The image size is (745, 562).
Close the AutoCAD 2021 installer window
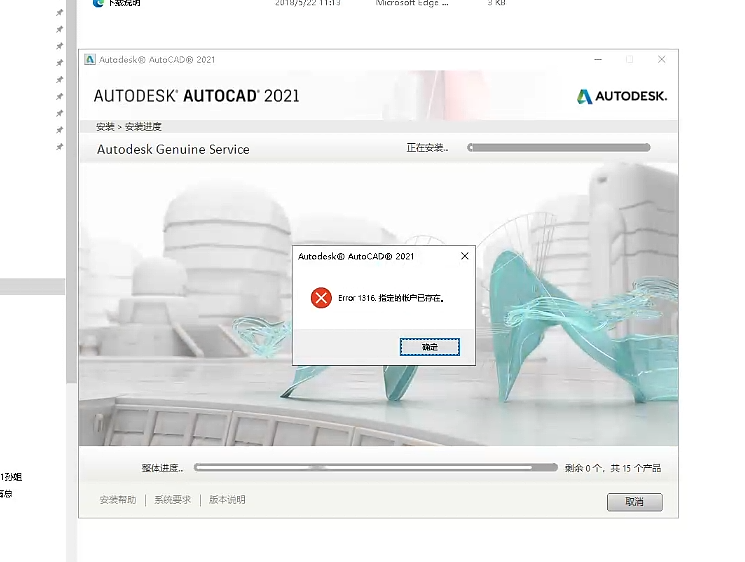point(661,60)
